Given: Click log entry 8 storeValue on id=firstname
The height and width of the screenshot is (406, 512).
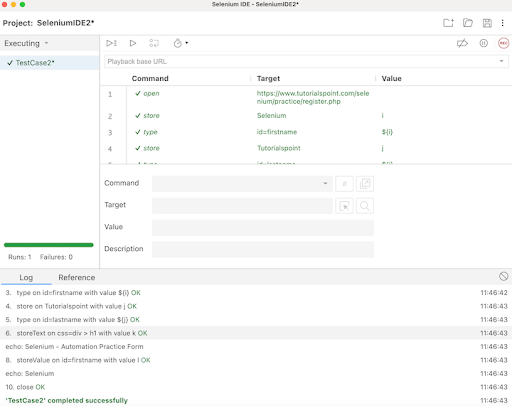Looking at the screenshot, I should pyautogui.click(x=256, y=360).
